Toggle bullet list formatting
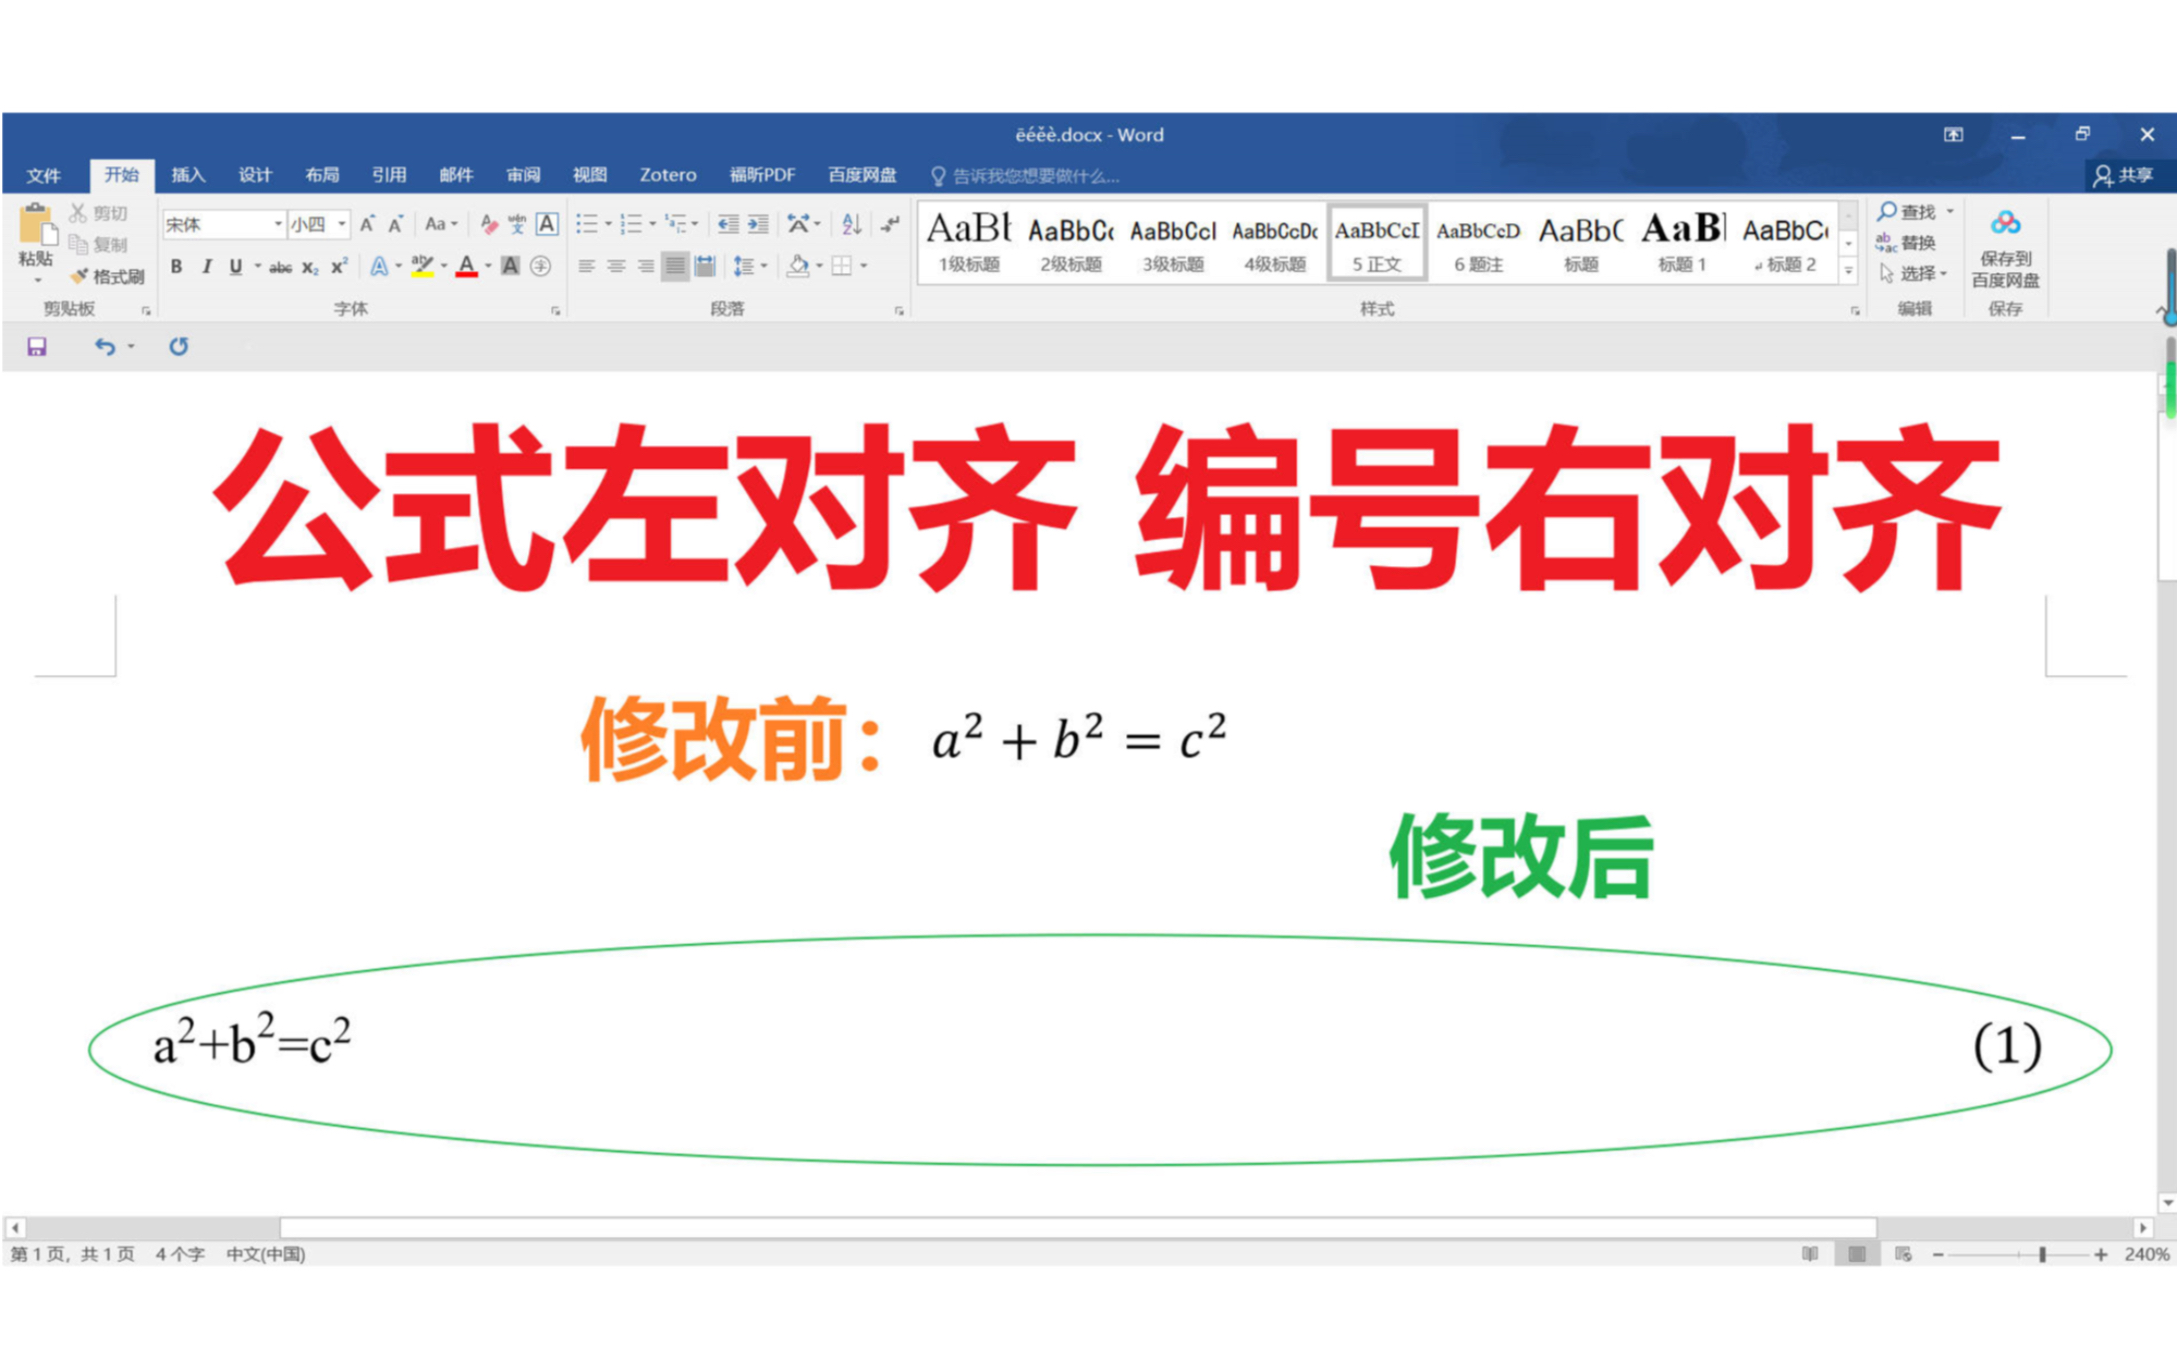2177x1361 pixels. pyautogui.click(x=587, y=222)
